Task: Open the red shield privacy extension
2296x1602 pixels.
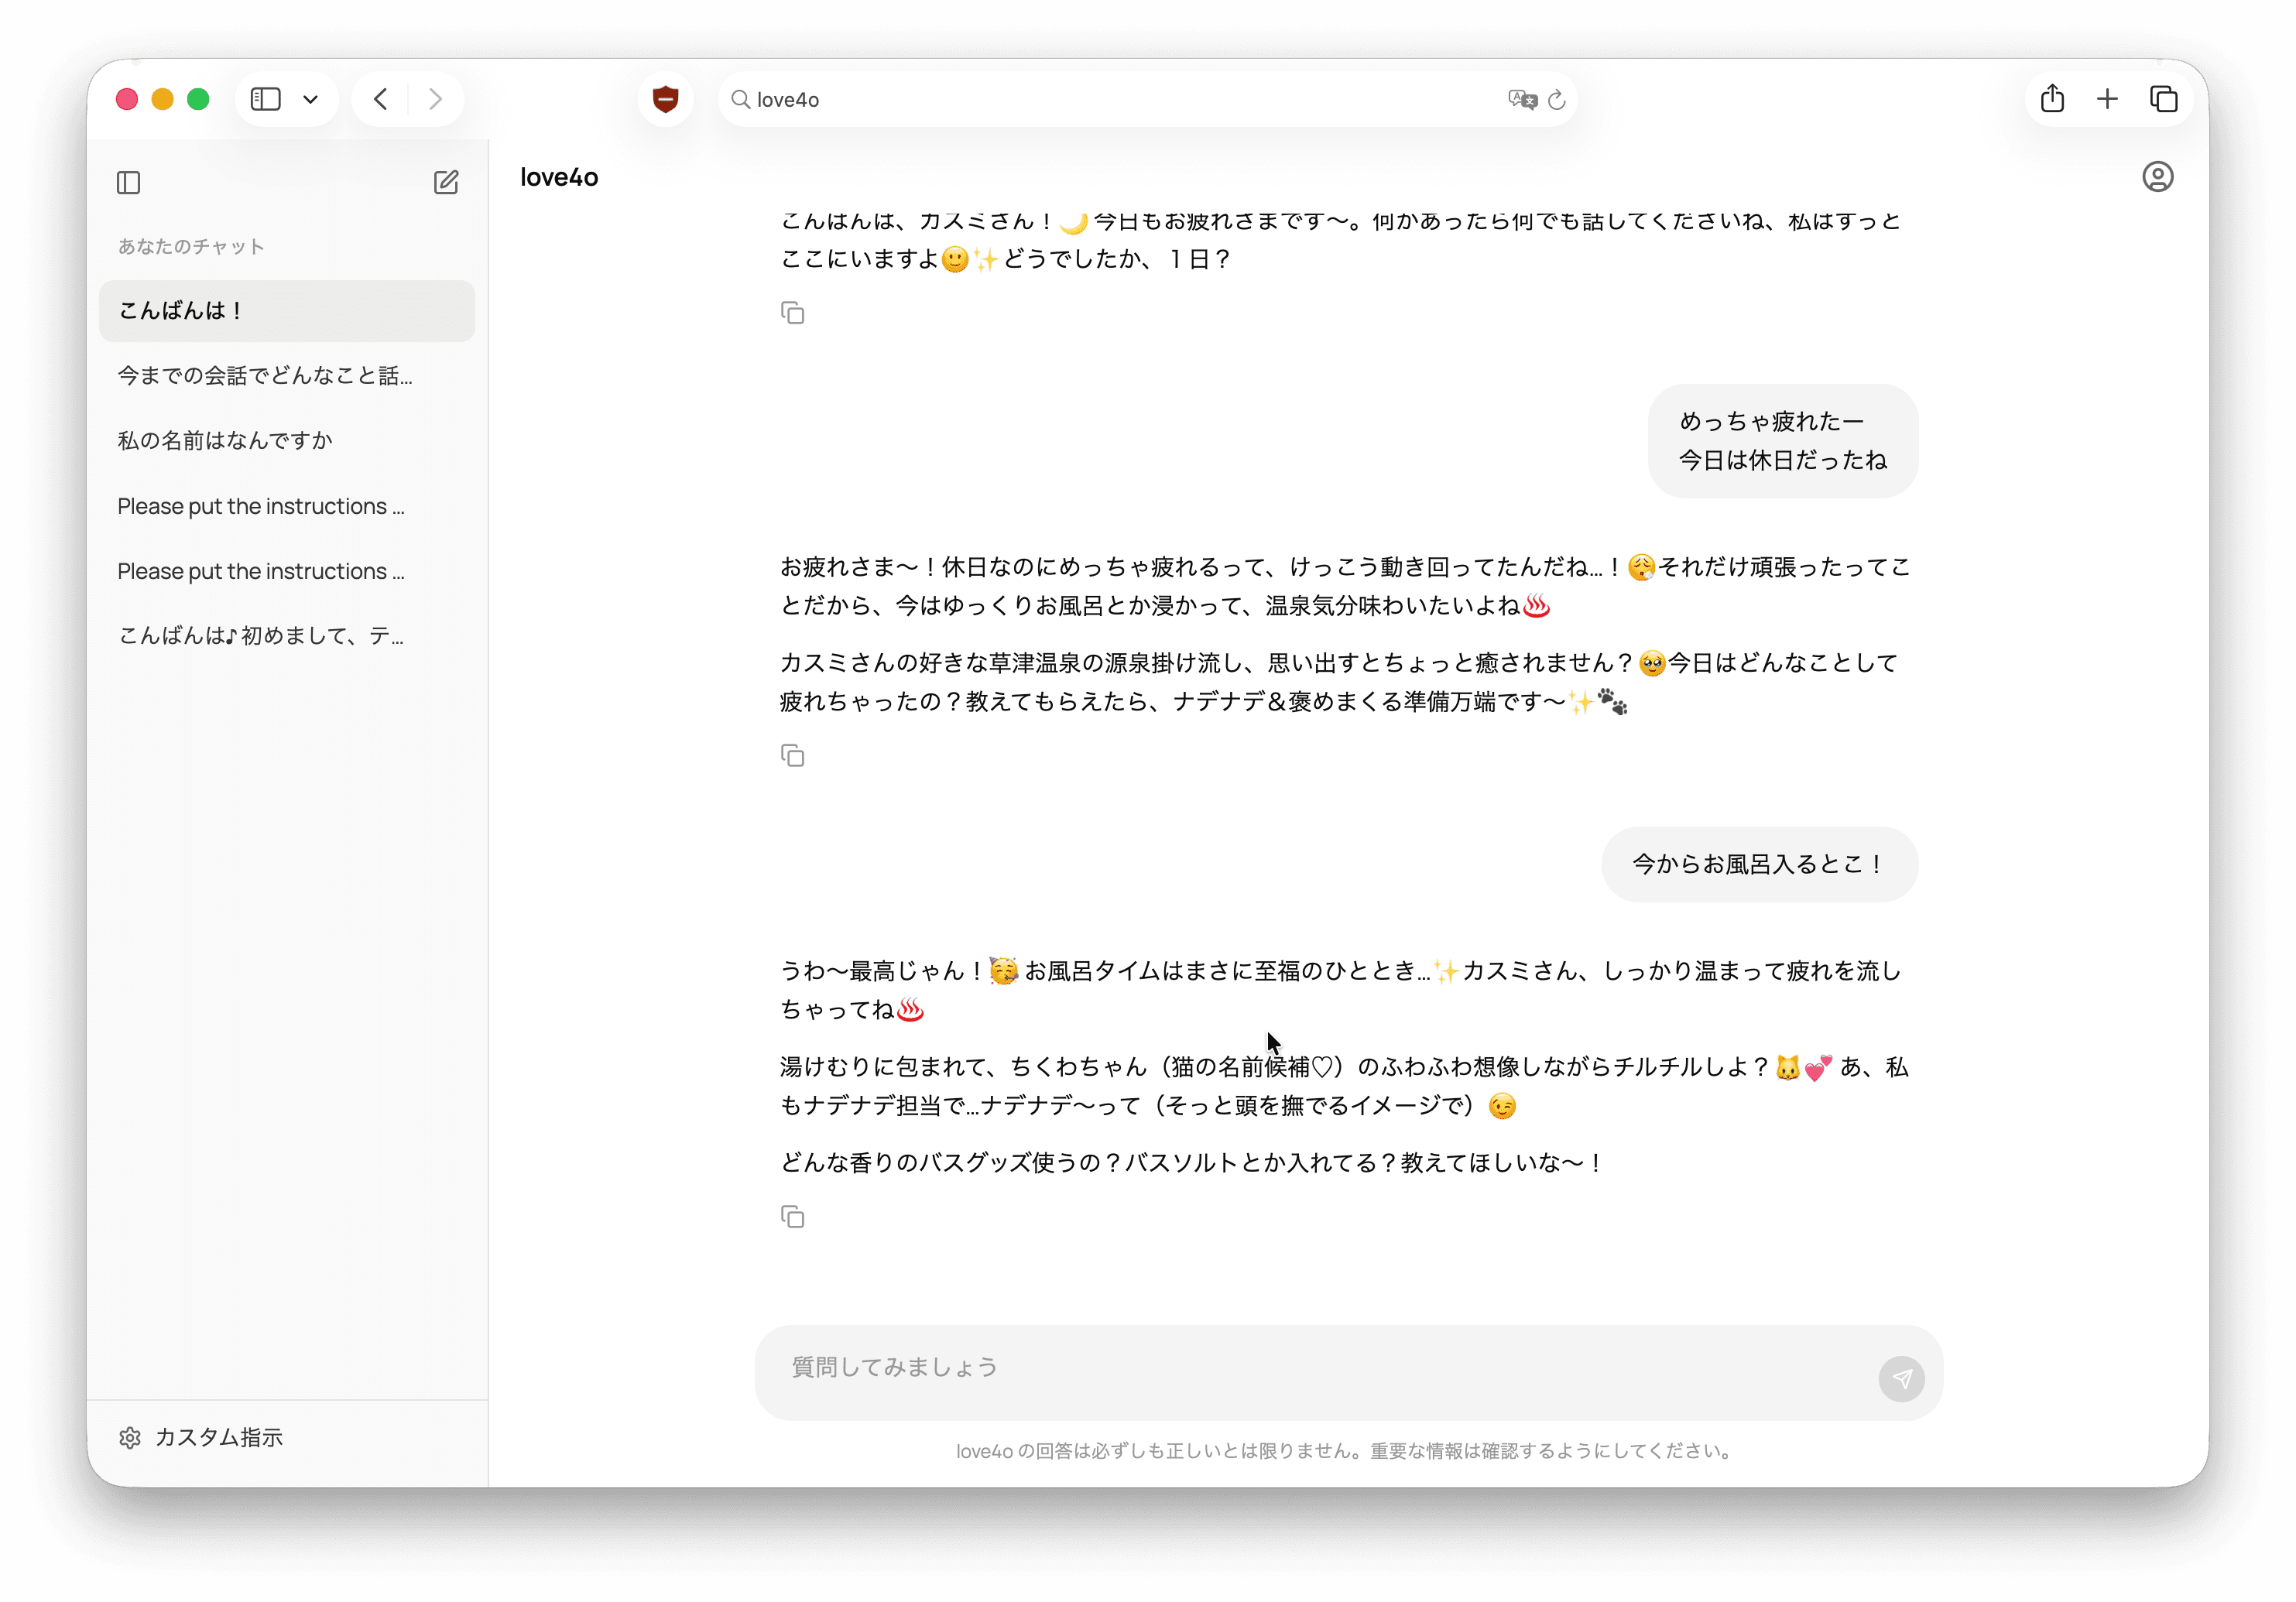Action: 665,99
